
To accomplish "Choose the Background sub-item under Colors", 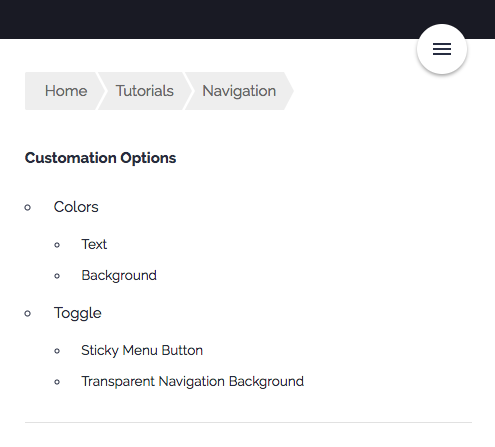I will 119,276.
